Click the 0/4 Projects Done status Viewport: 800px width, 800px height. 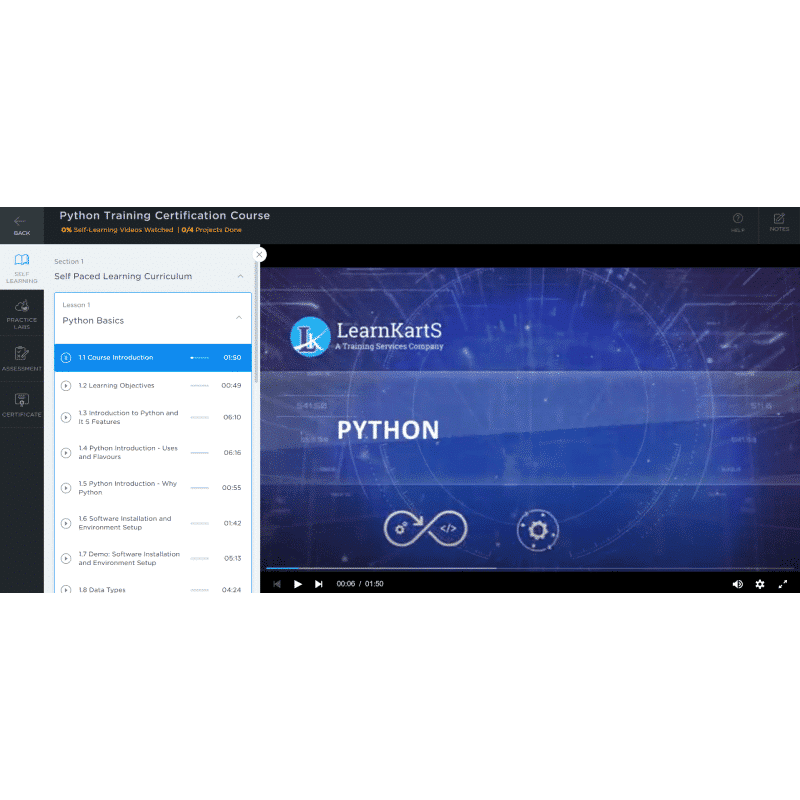coord(211,230)
